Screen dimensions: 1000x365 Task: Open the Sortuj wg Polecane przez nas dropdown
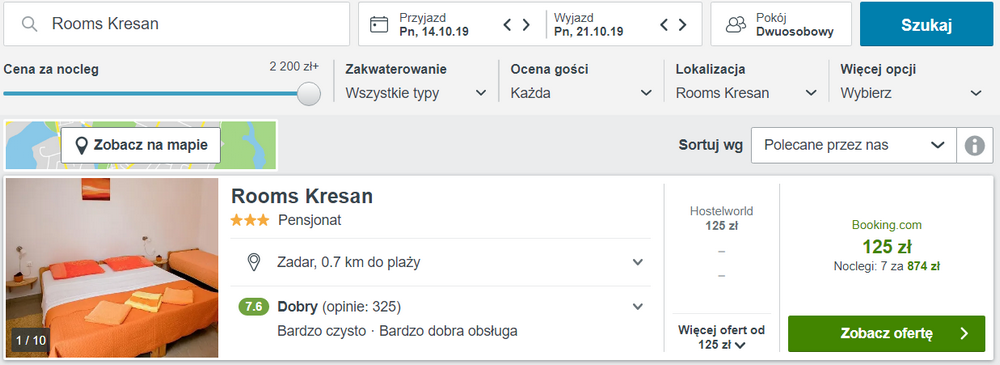click(854, 145)
